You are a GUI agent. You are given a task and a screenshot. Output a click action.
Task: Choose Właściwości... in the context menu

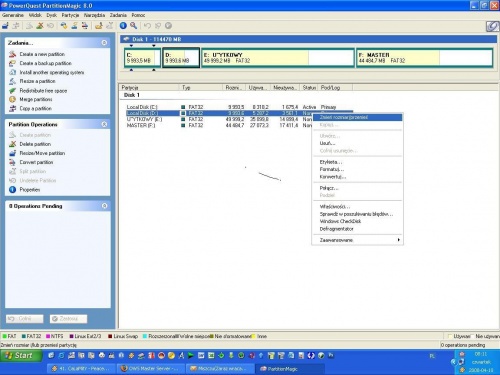(x=357, y=207)
